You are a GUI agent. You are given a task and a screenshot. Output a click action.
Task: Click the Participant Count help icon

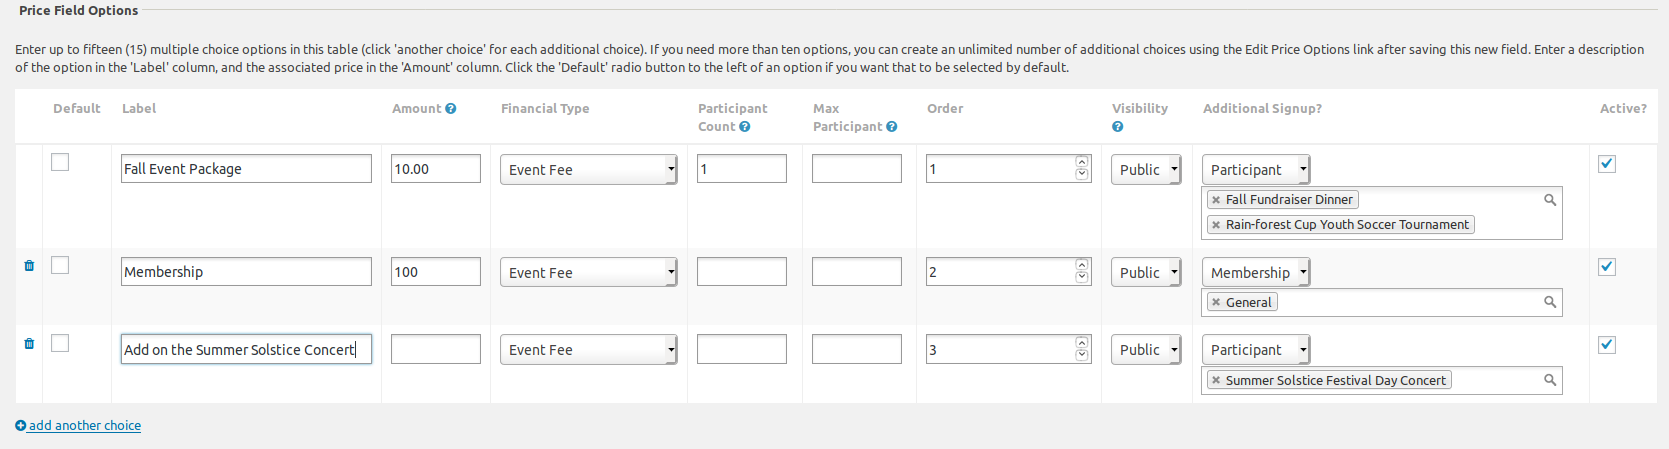[x=745, y=127]
